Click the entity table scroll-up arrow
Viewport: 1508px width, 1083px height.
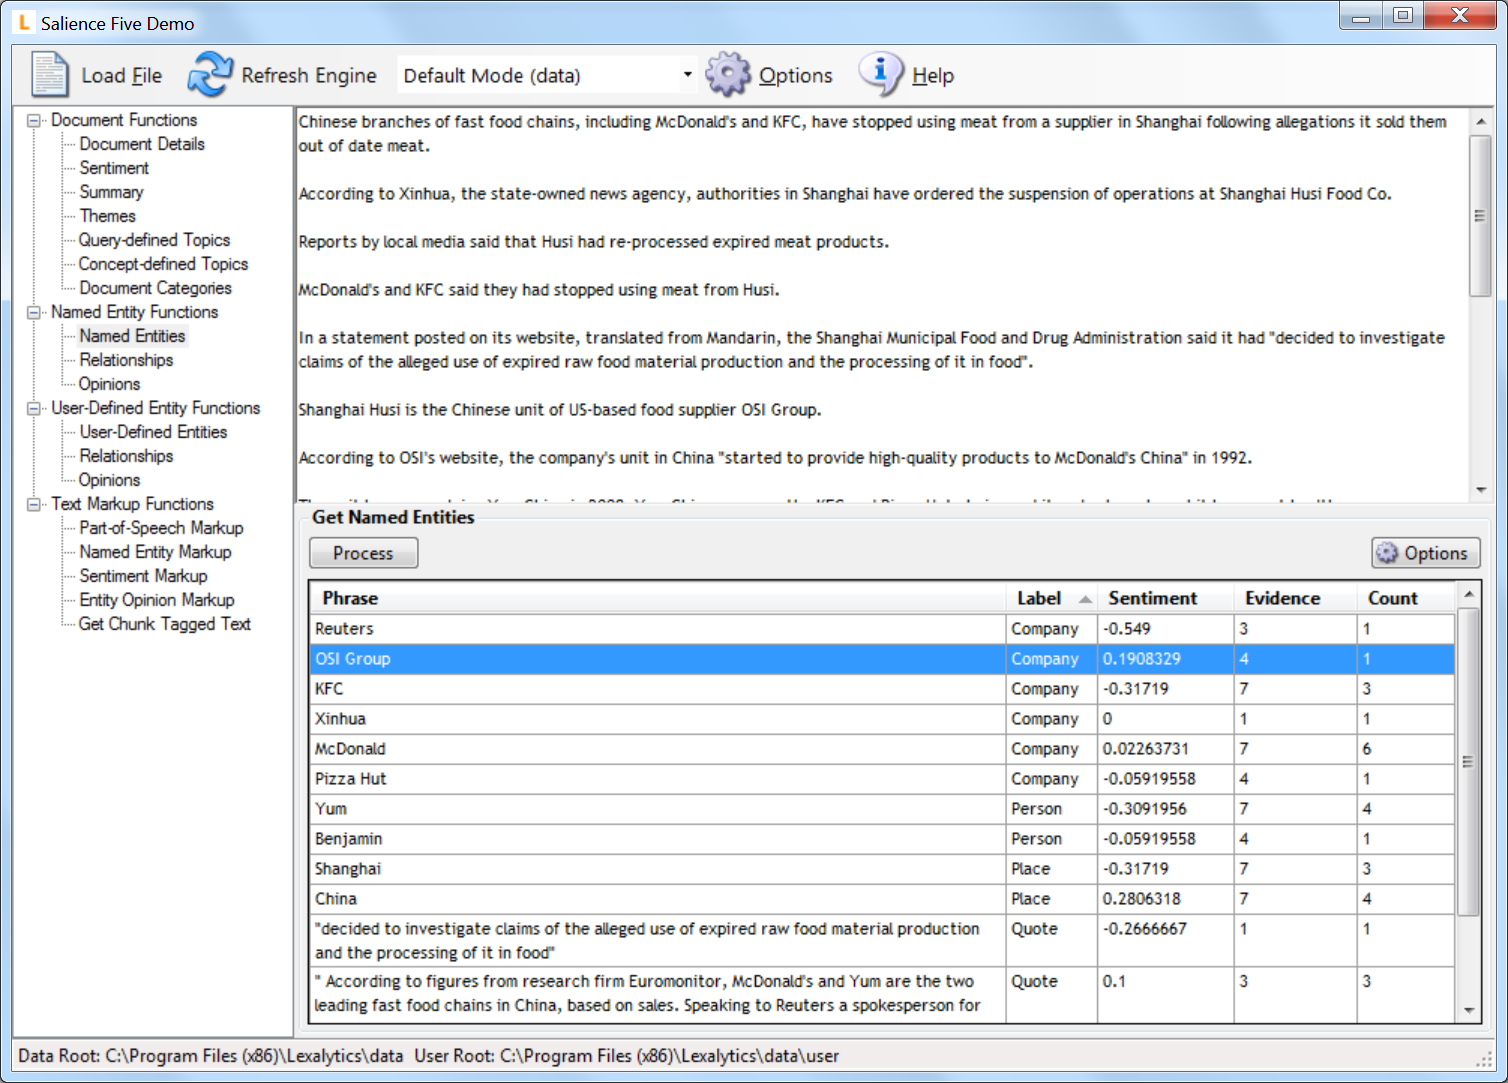1468,594
